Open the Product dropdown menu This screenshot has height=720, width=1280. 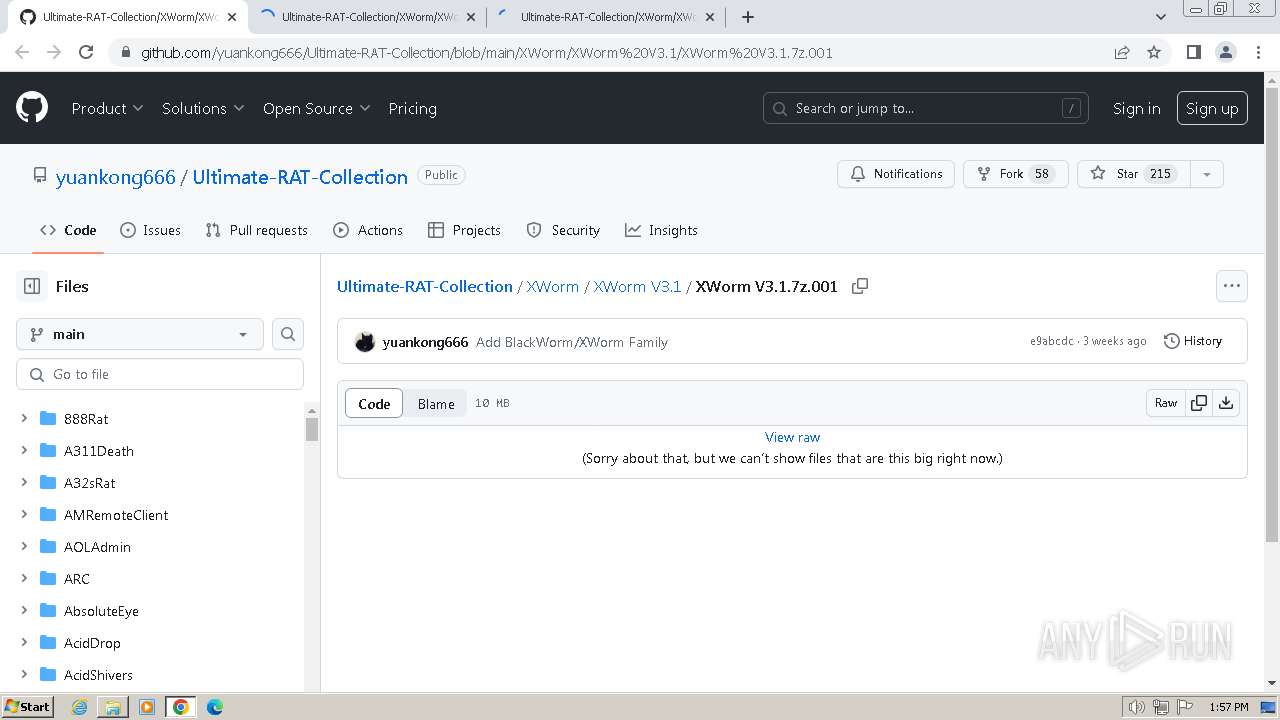pos(107,108)
